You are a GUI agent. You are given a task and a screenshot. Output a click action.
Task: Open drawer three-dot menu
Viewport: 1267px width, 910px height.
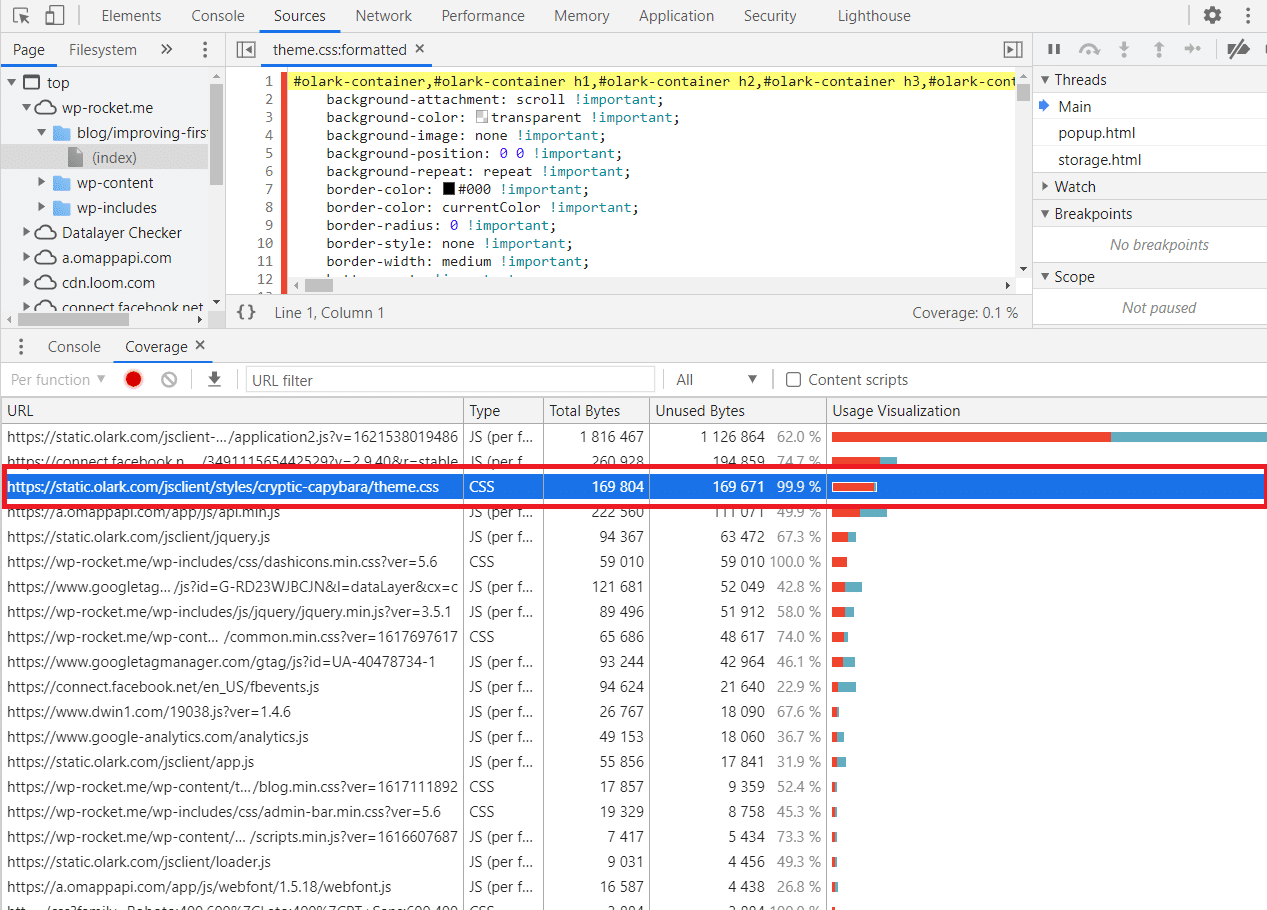[21, 347]
